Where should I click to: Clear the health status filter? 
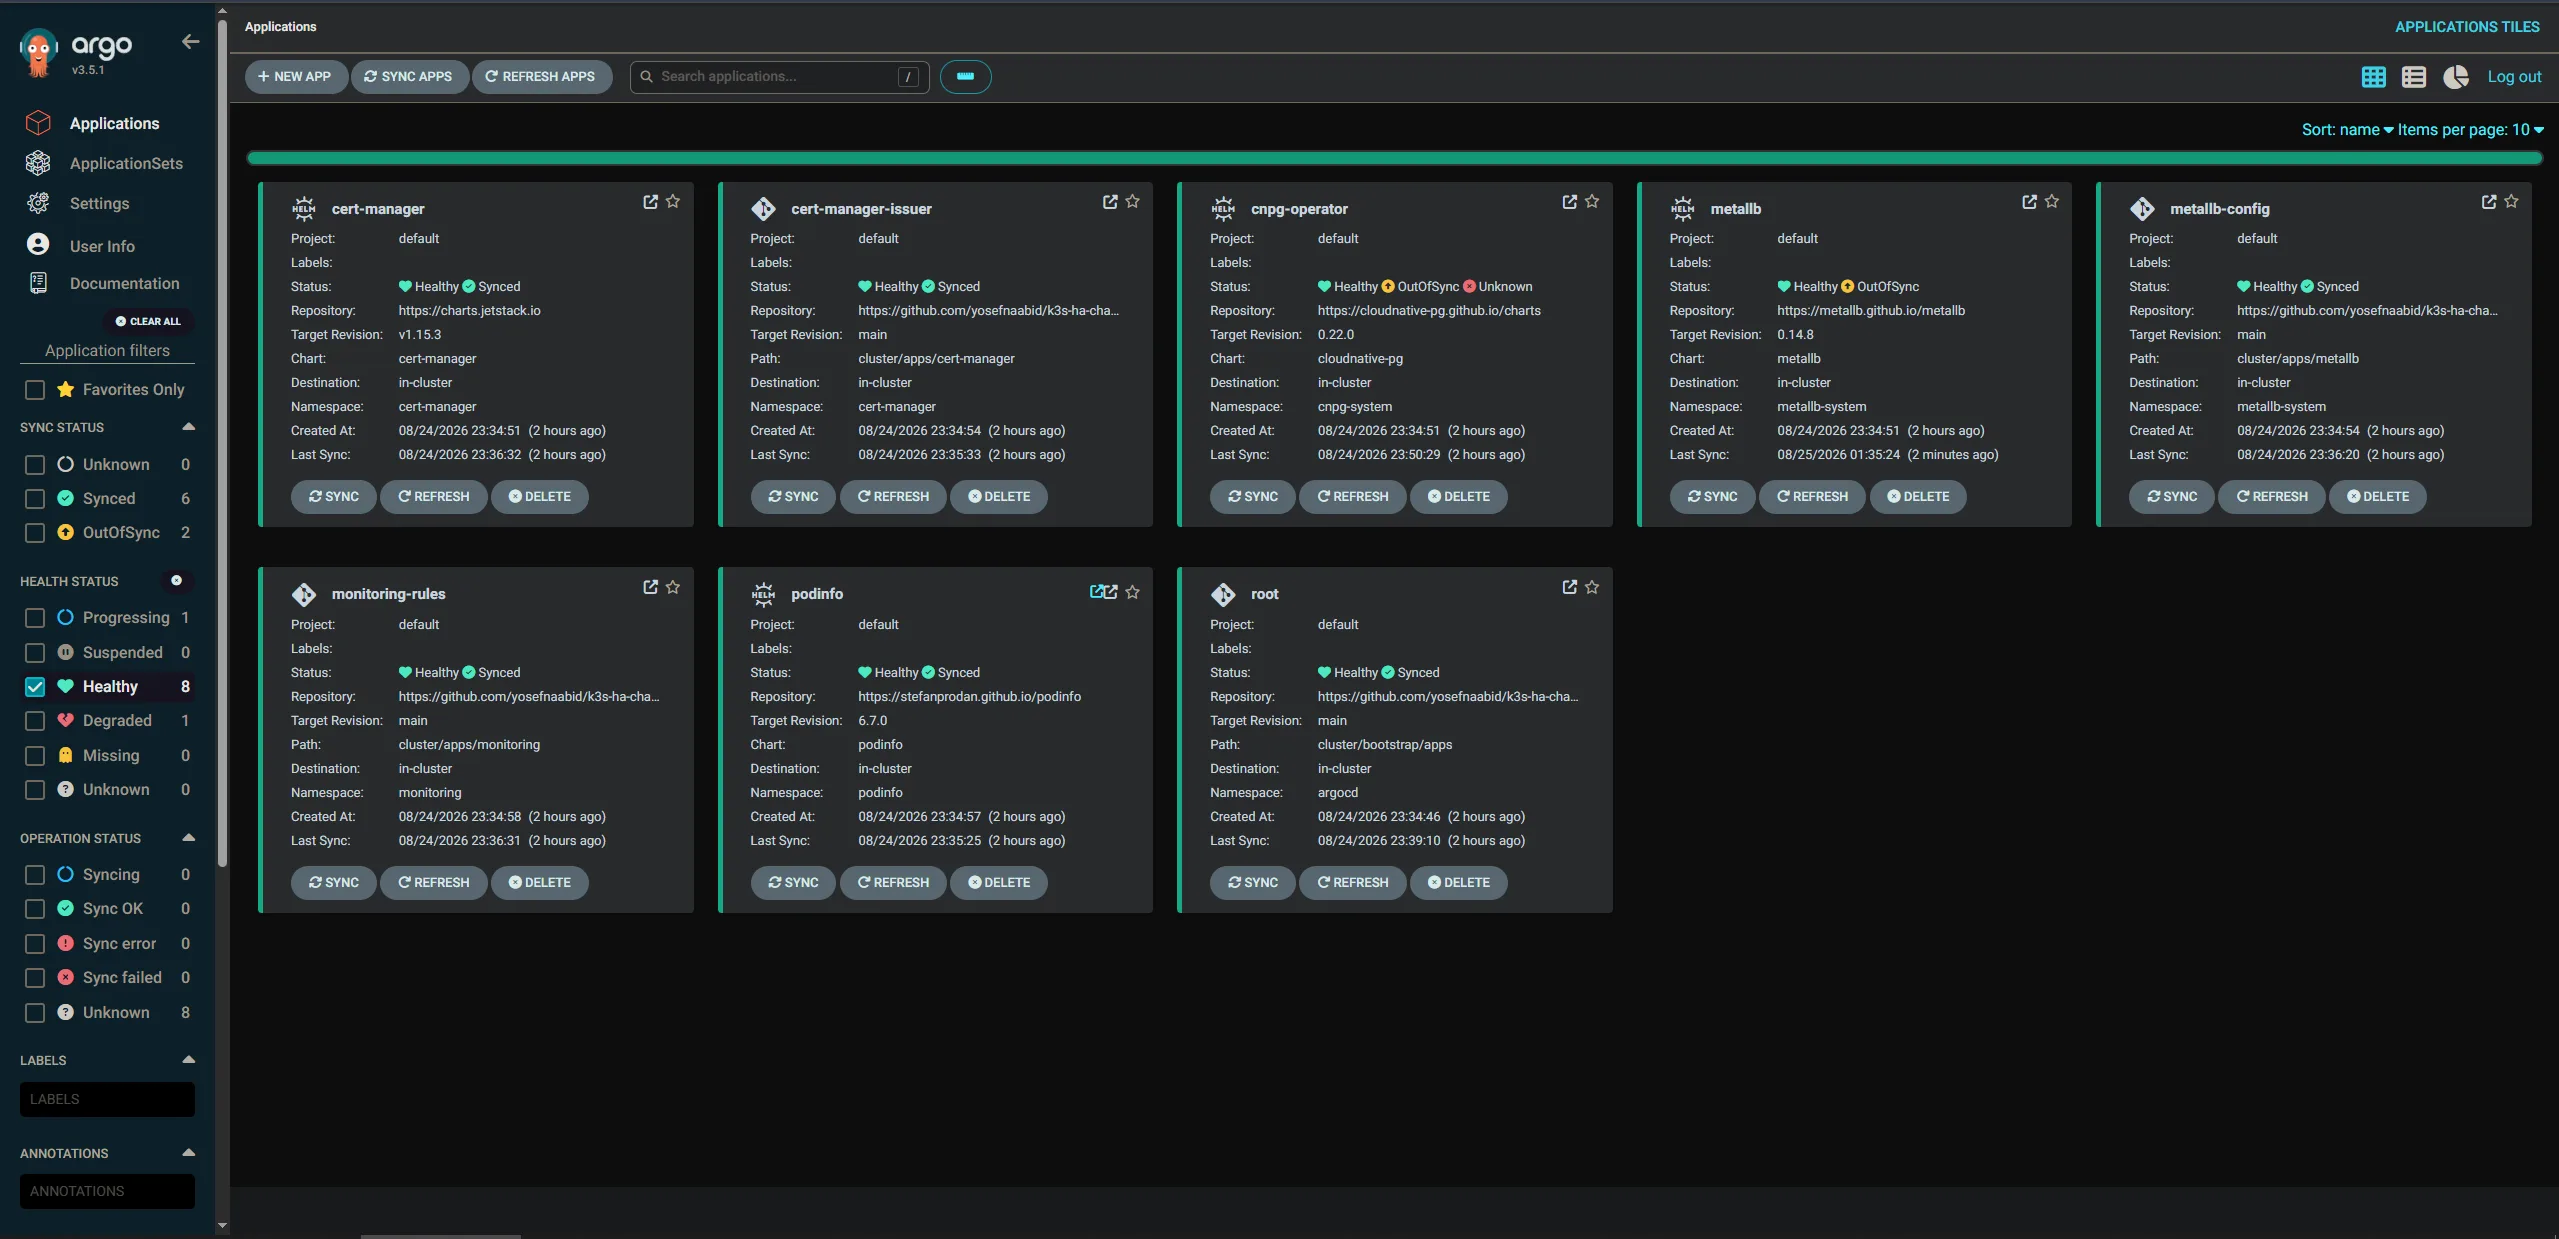(176, 581)
